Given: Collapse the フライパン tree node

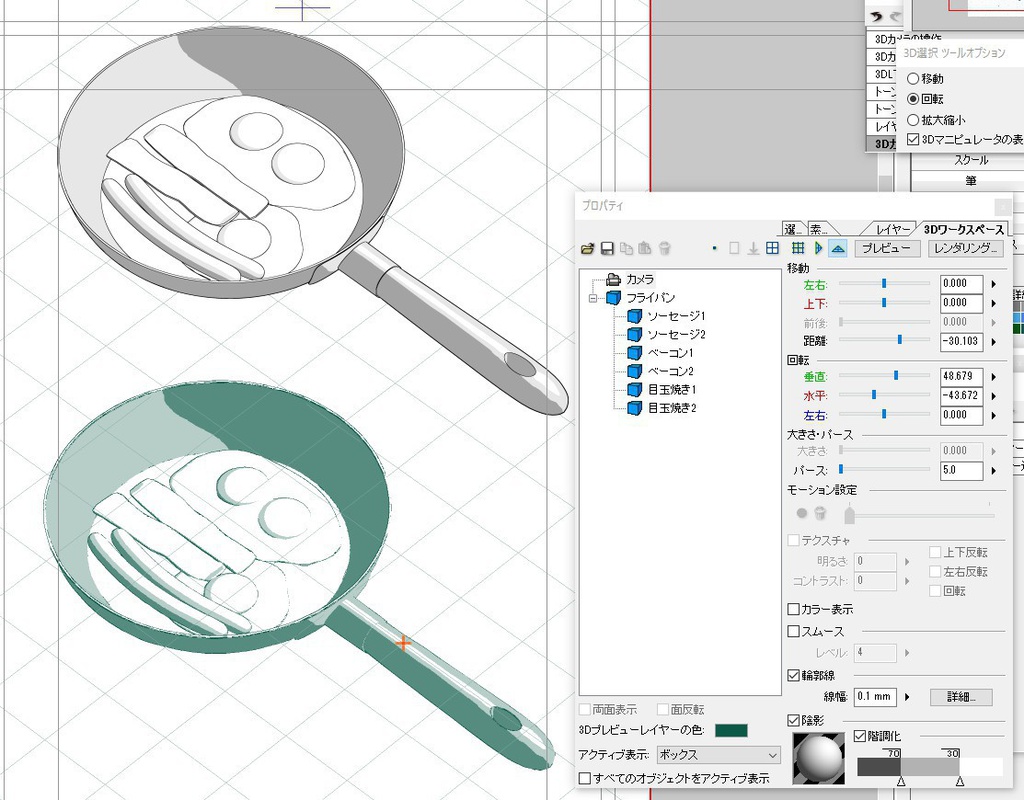Looking at the screenshot, I should 593,298.
